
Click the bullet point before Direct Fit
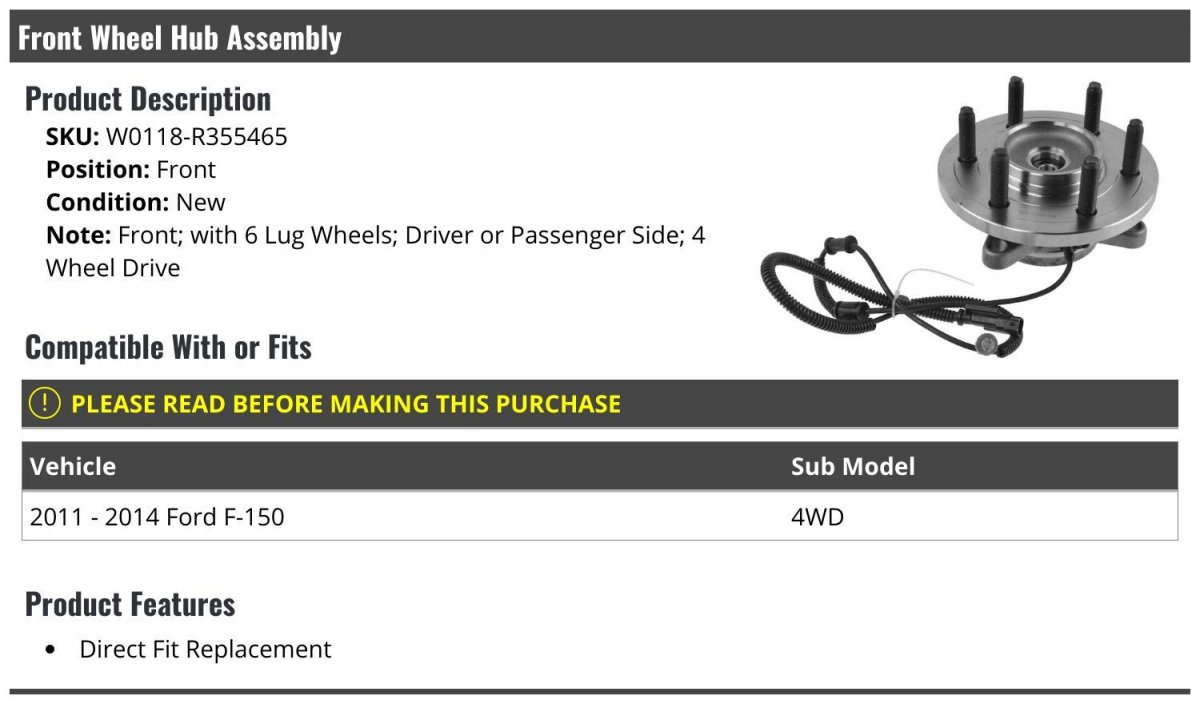pos(51,650)
